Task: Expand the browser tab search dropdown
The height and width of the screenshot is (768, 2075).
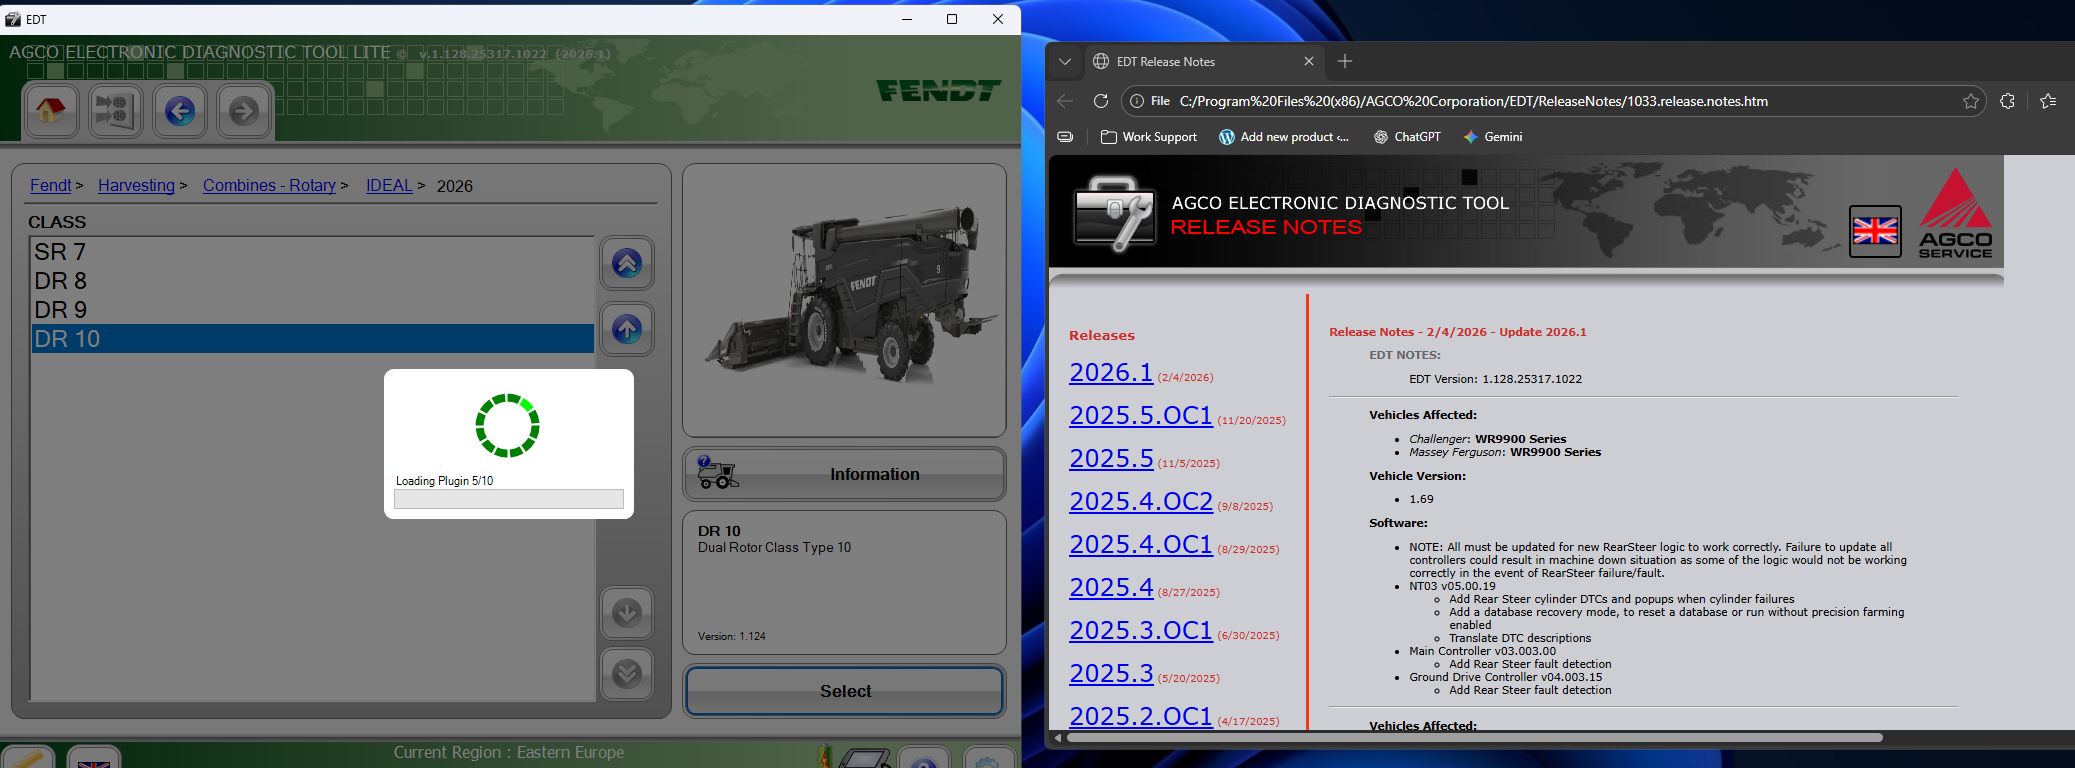Action: pyautogui.click(x=1065, y=61)
